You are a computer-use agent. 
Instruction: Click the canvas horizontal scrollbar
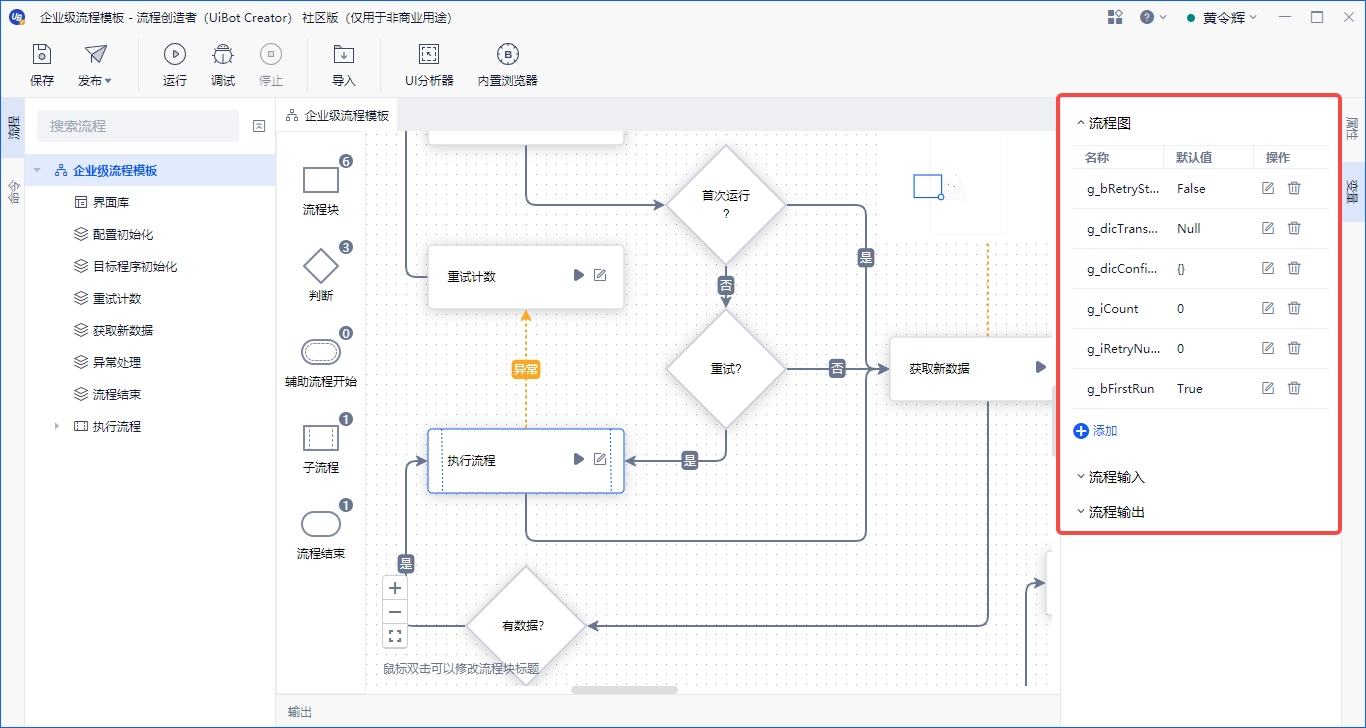(x=624, y=689)
